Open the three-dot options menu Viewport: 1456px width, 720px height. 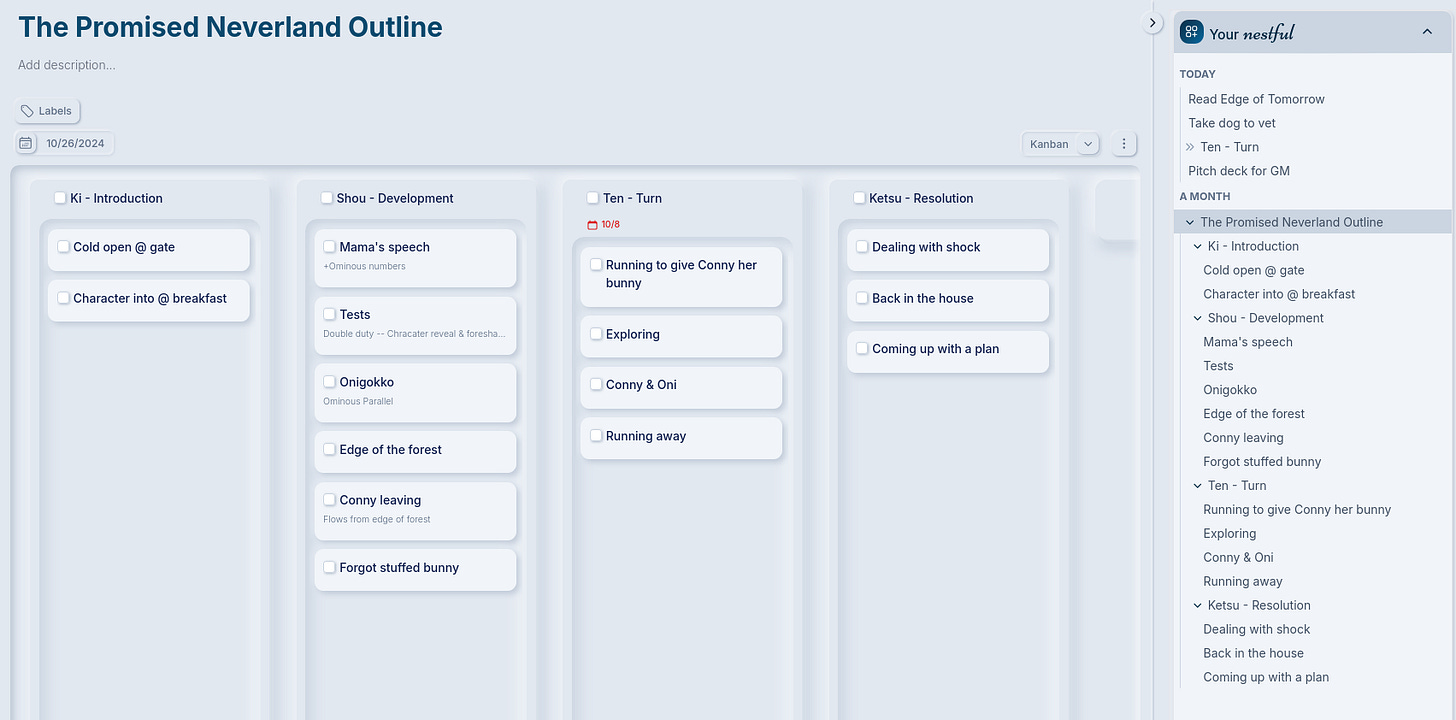tap(1124, 144)
